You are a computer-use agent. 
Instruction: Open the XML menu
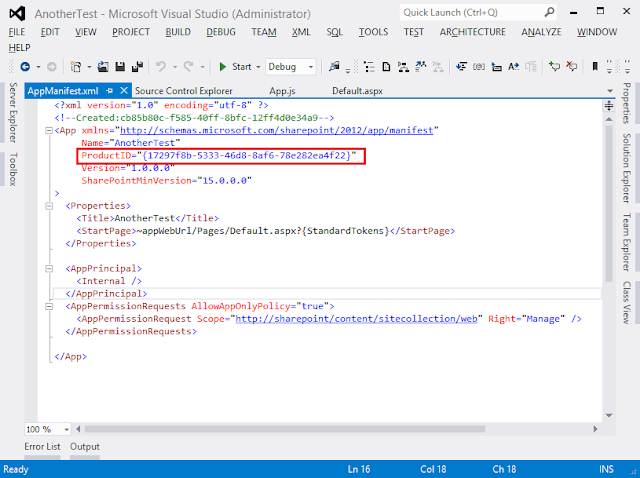tap(301, 32)
